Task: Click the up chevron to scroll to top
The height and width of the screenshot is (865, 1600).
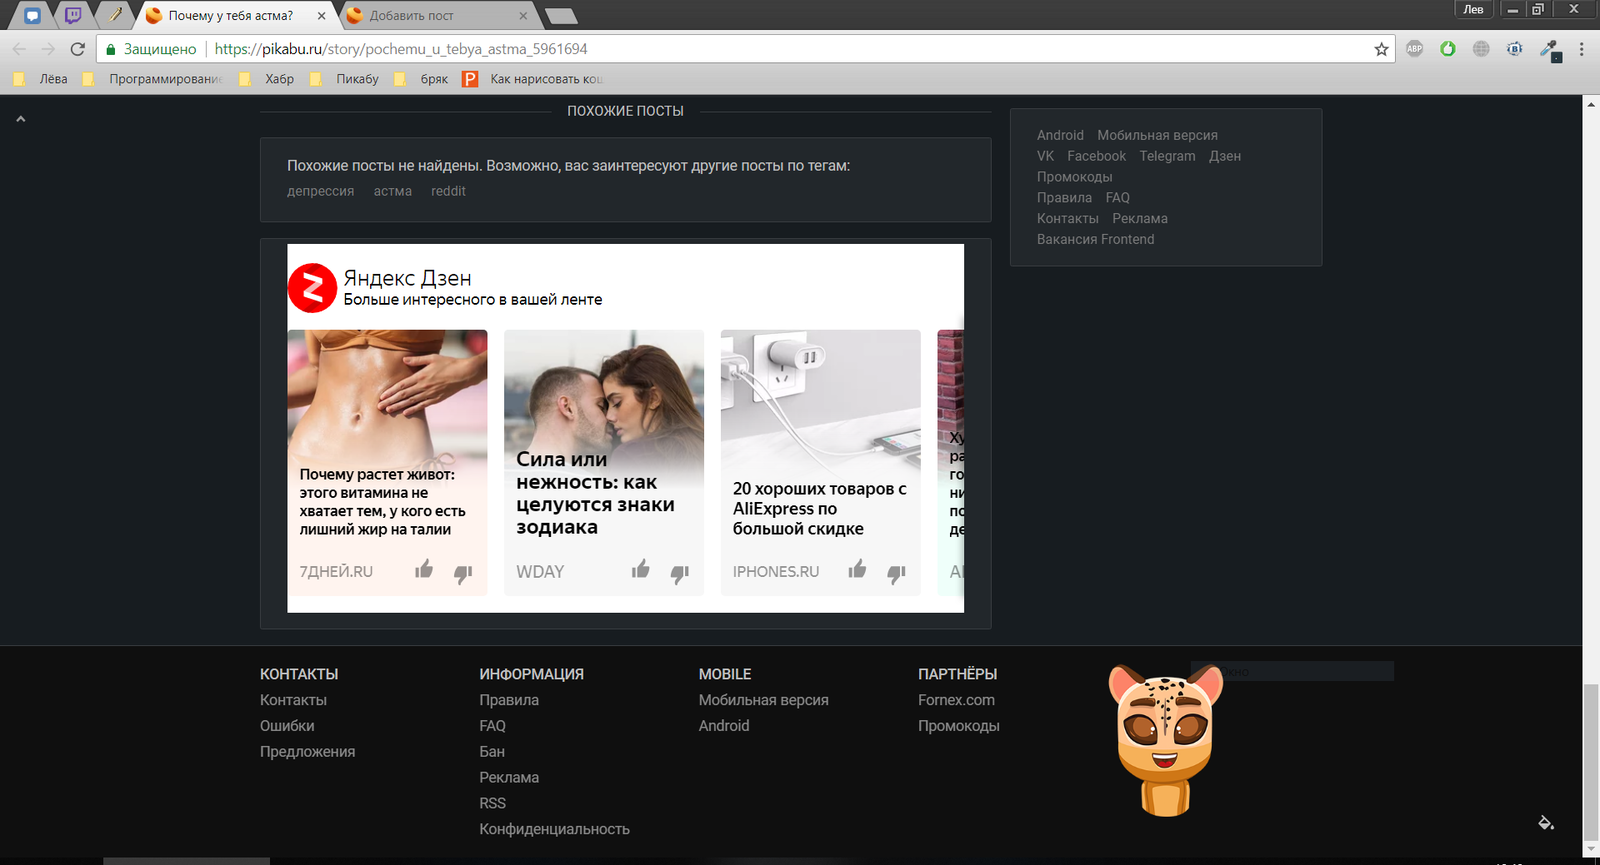Action: [x=20, y=119]
